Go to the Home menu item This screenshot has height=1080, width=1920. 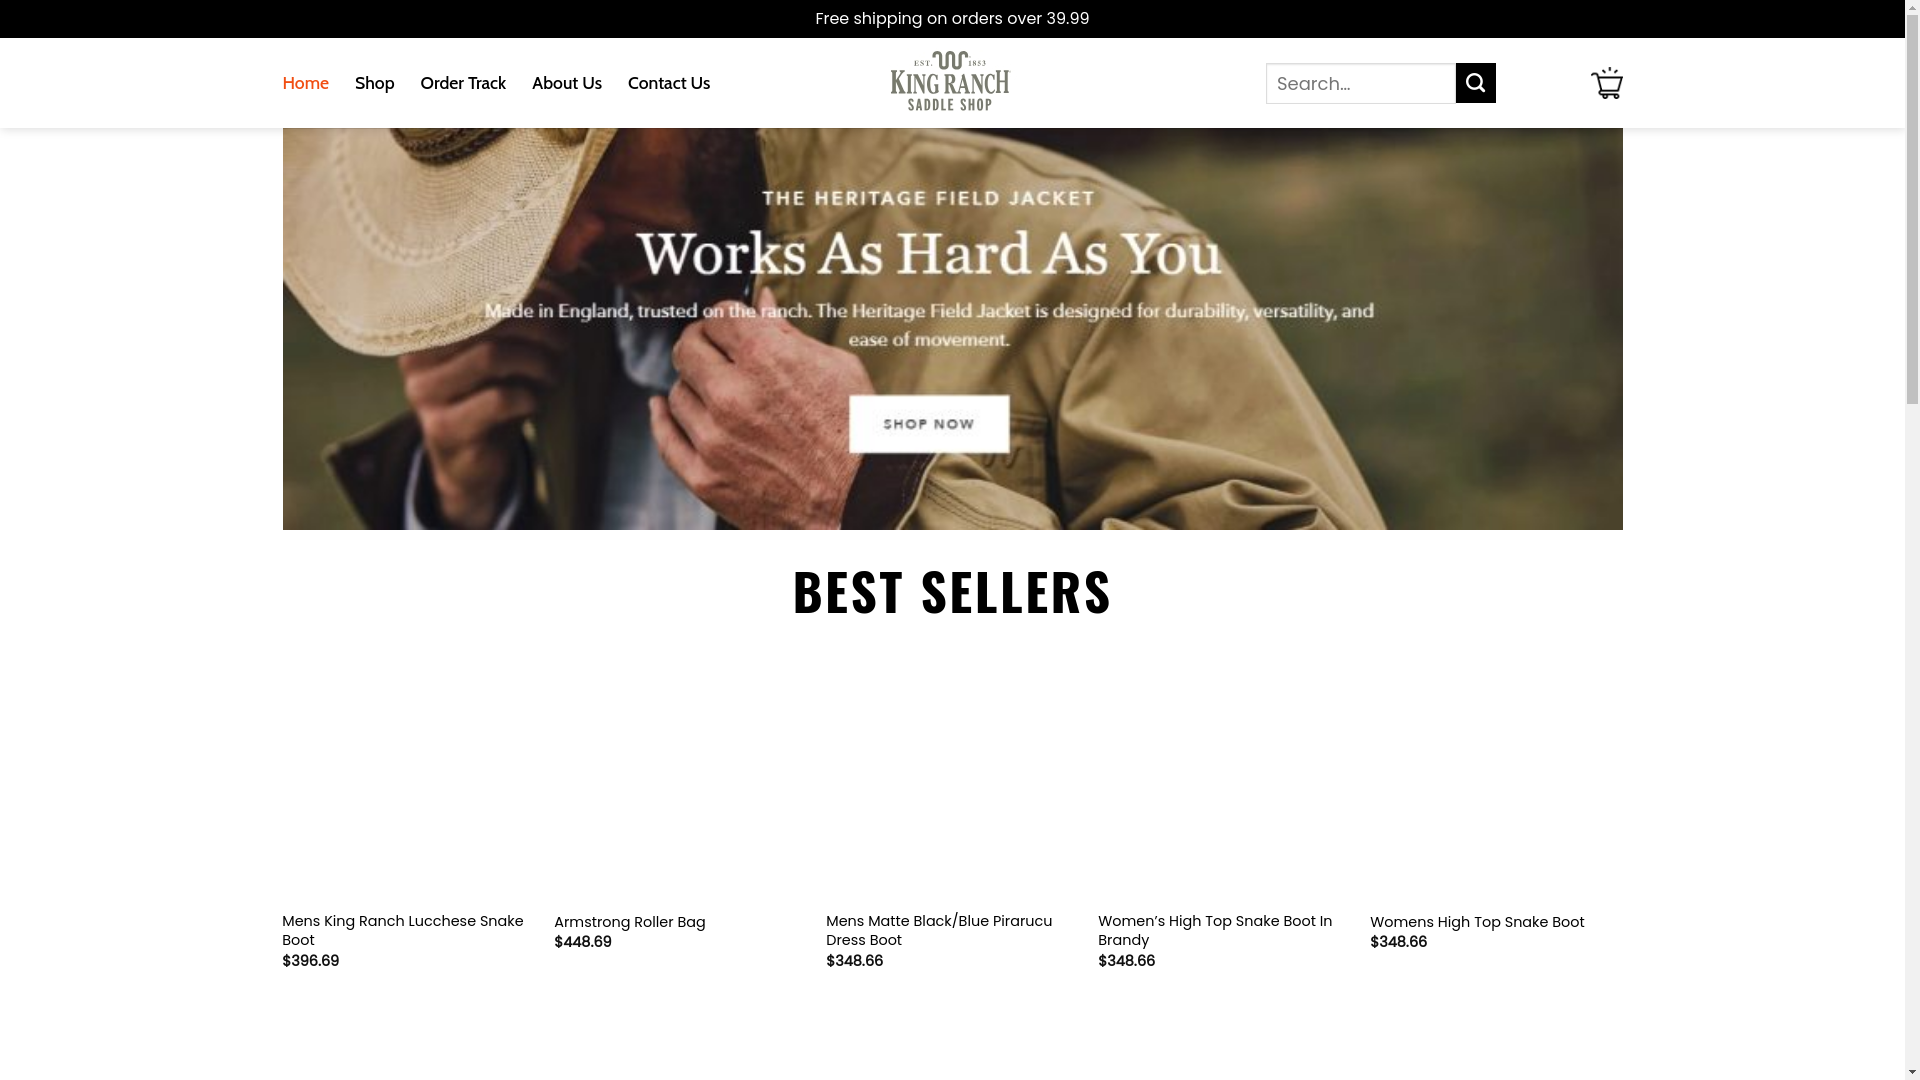click(305, 83)
